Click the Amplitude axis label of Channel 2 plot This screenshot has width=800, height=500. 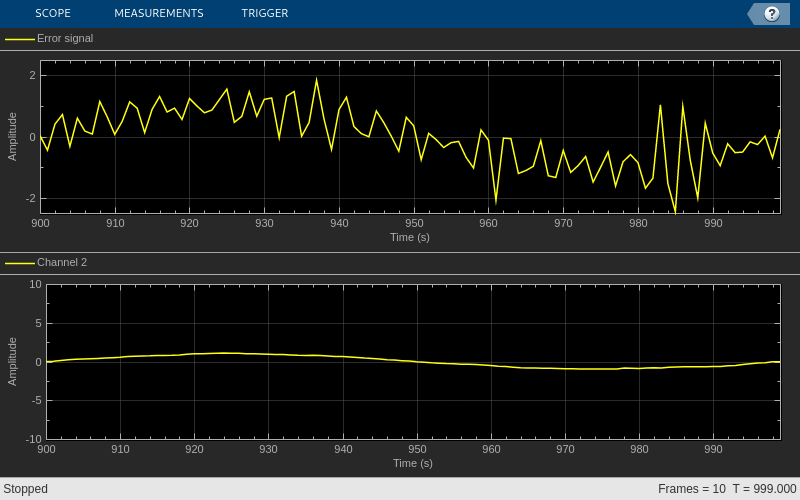12,362
